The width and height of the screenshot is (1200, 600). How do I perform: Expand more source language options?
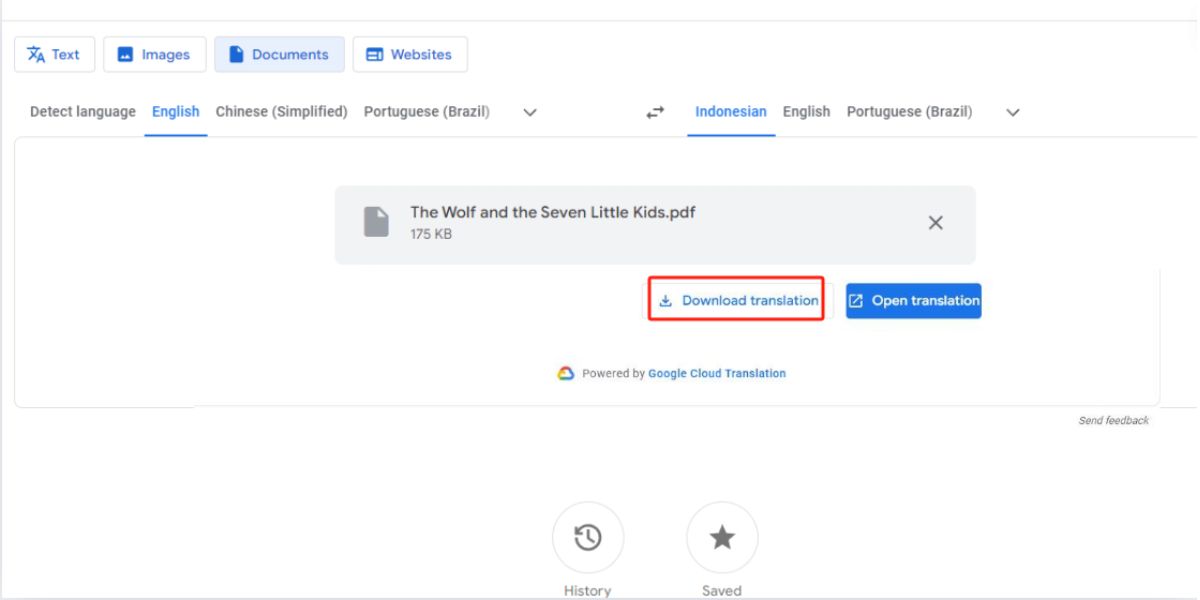[x=529, y=112]
